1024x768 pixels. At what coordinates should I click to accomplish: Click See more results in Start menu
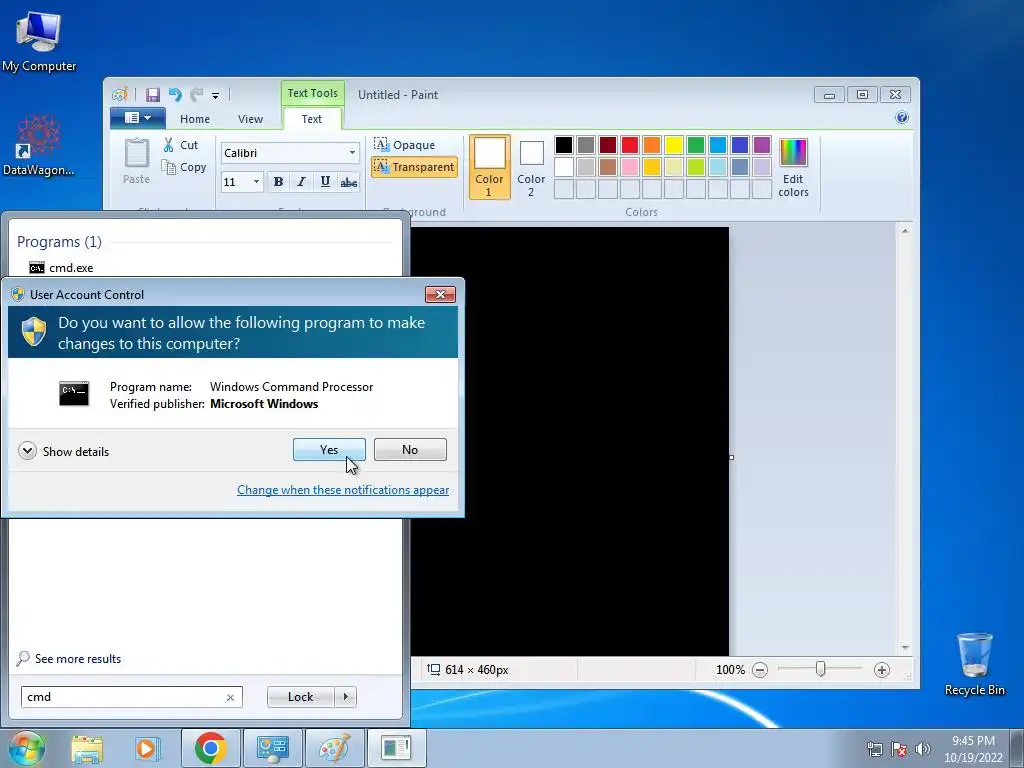(x=69, y=658)
